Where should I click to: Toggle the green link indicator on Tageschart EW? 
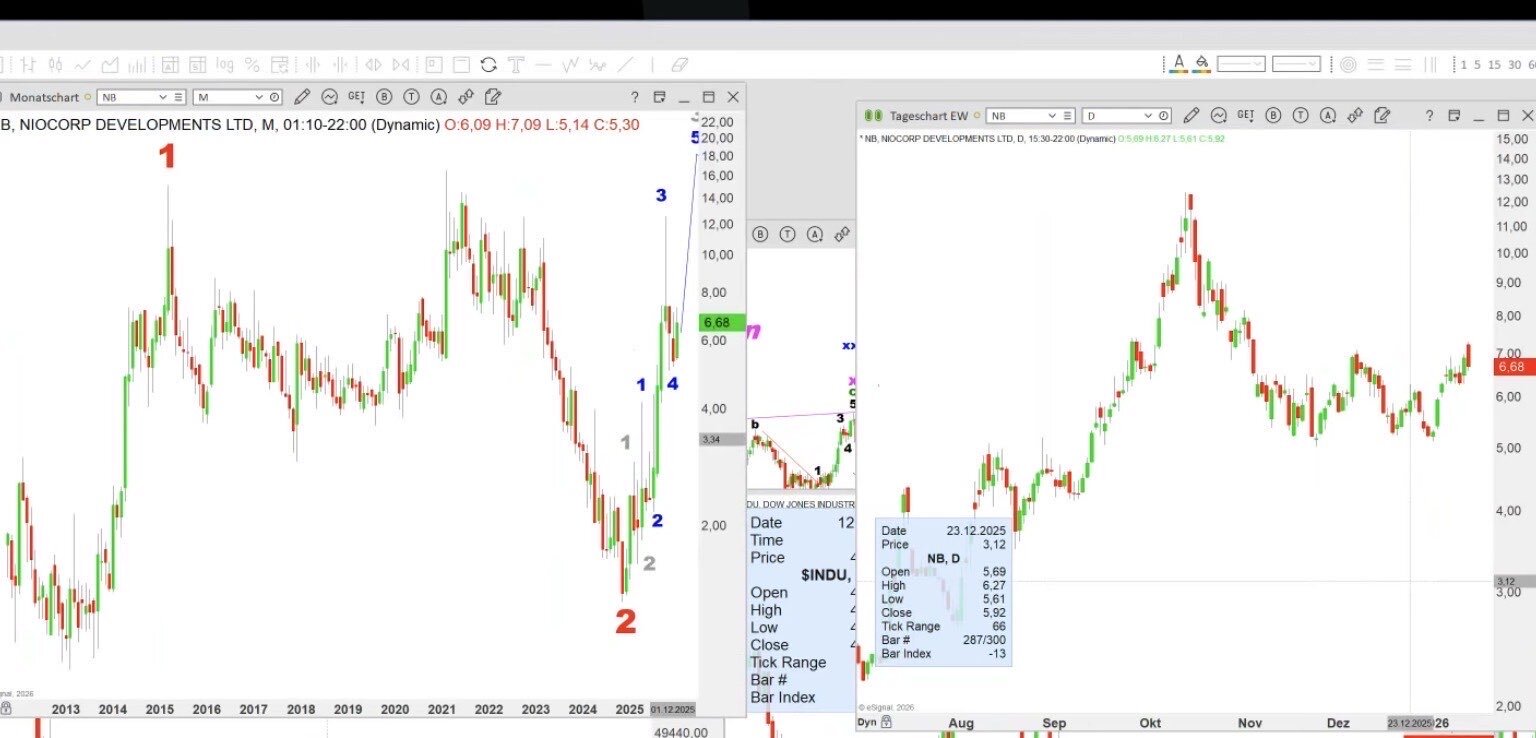(873, 116)
